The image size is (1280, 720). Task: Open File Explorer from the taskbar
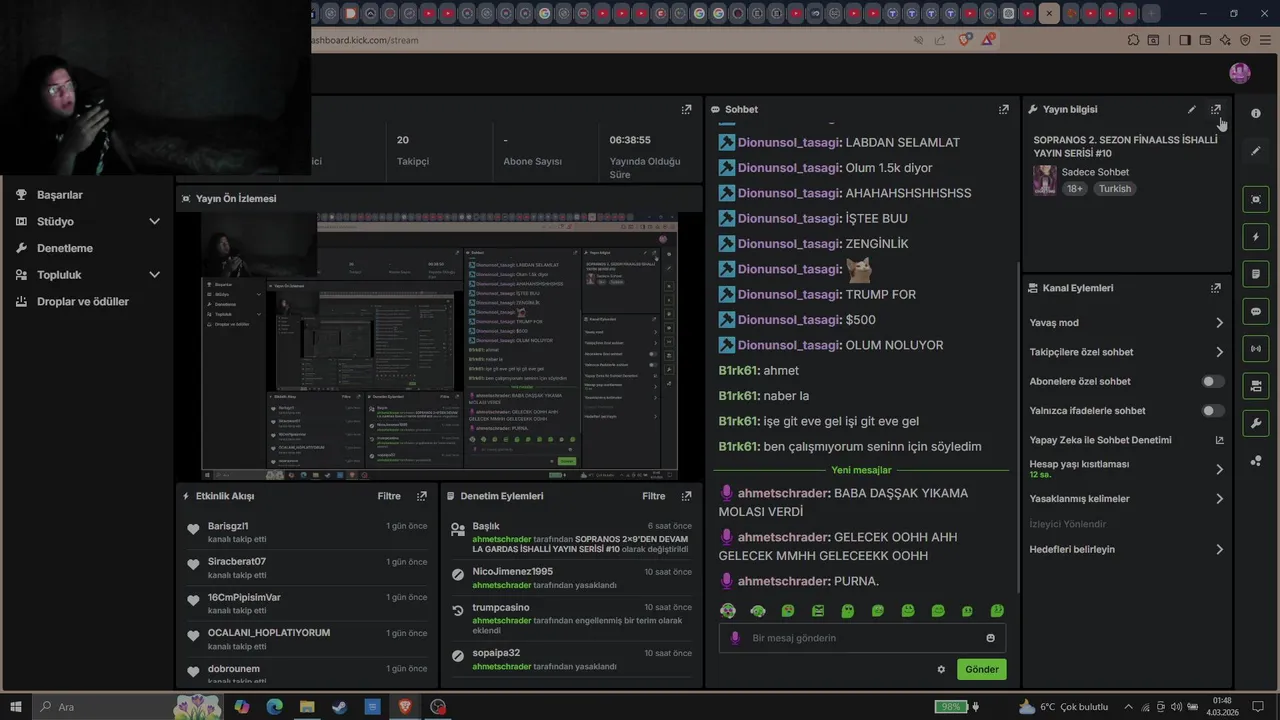point(307,707)
